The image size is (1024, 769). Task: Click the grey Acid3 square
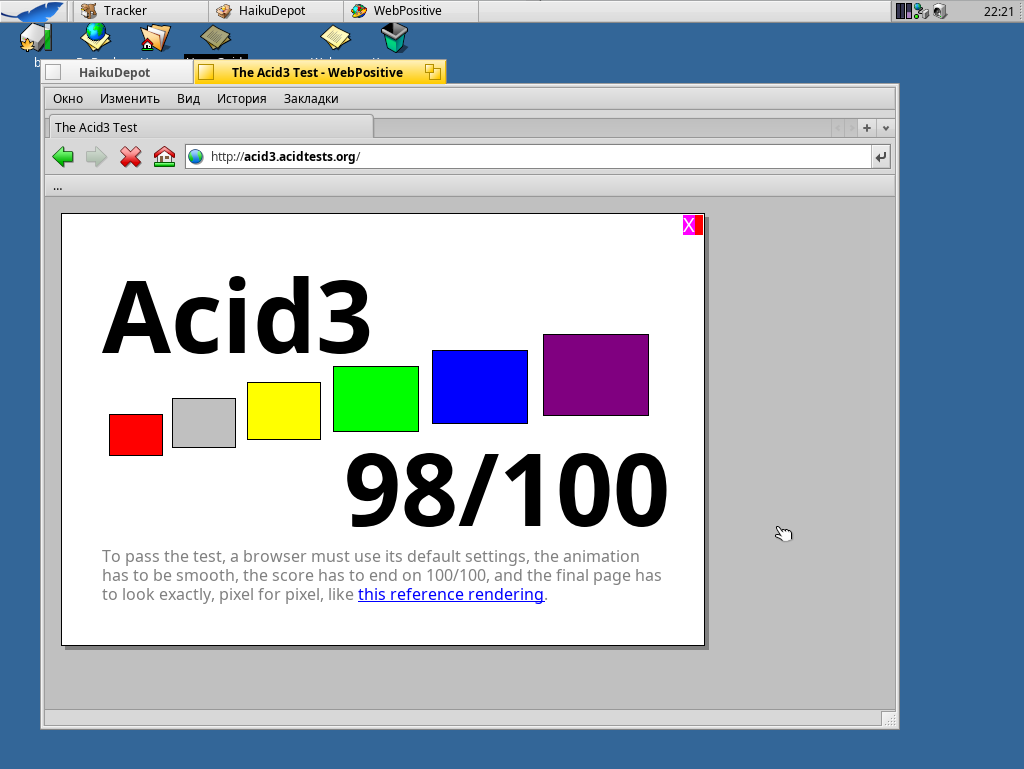click(204, 423)
